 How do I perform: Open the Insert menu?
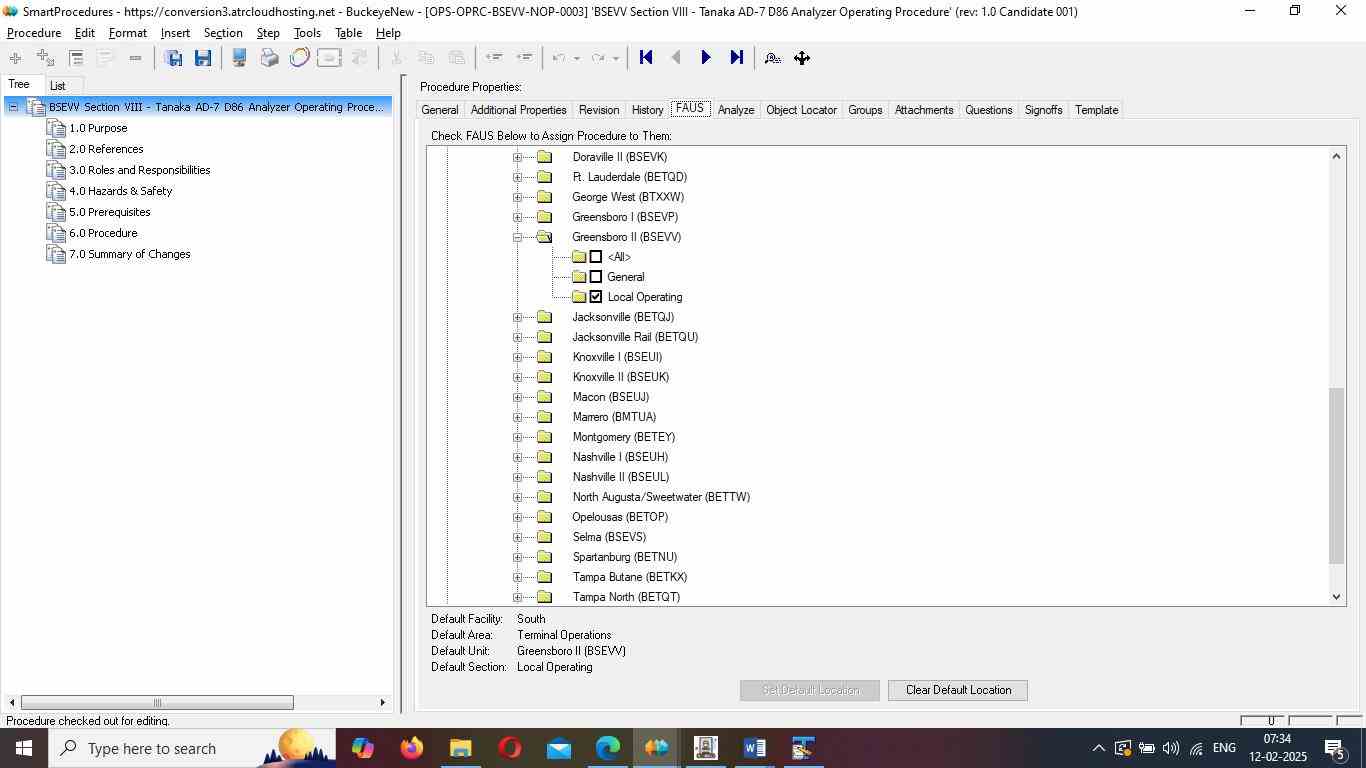(x=175, y=33)
